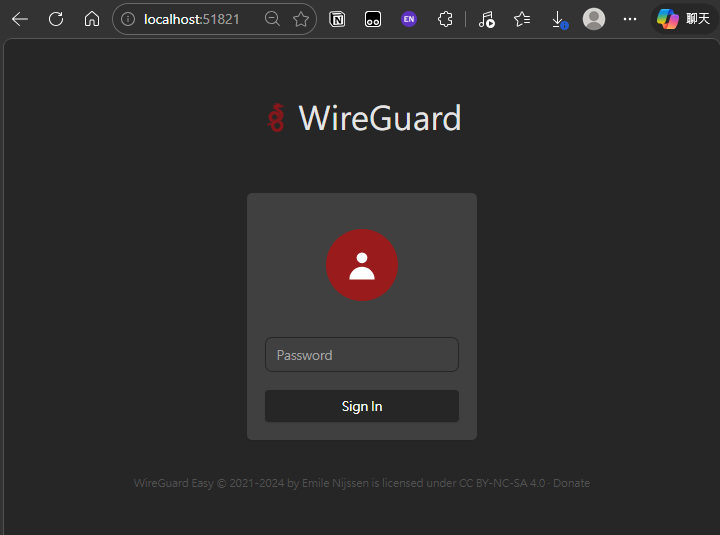Open the Notion extension

pyautogui.click(x=337, y=19)
